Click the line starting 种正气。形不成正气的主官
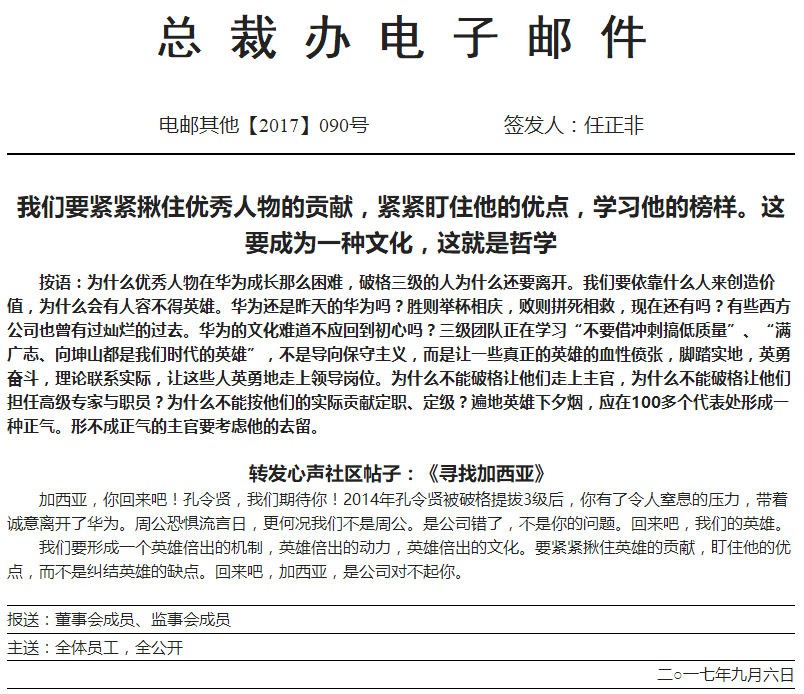Image resolution: width=804 pixels, height=694 pixels. [163, 426]
